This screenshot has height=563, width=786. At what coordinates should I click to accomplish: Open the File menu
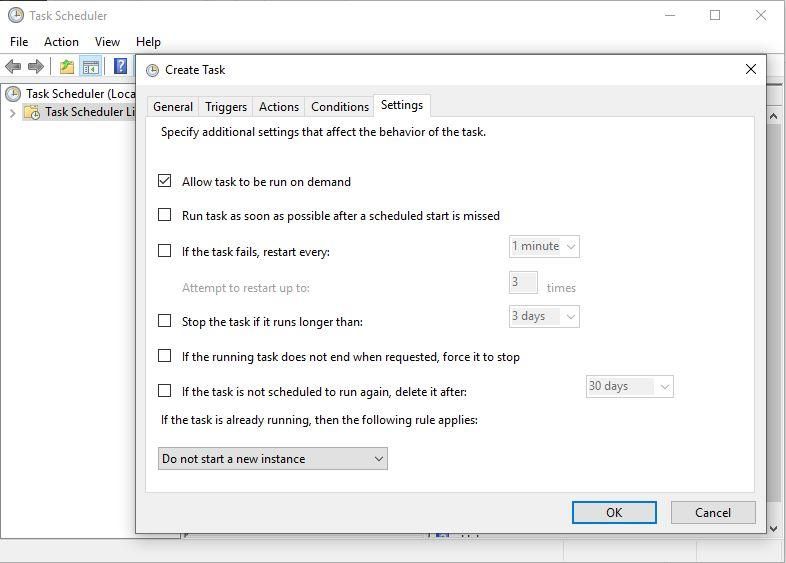click(19, 42)
